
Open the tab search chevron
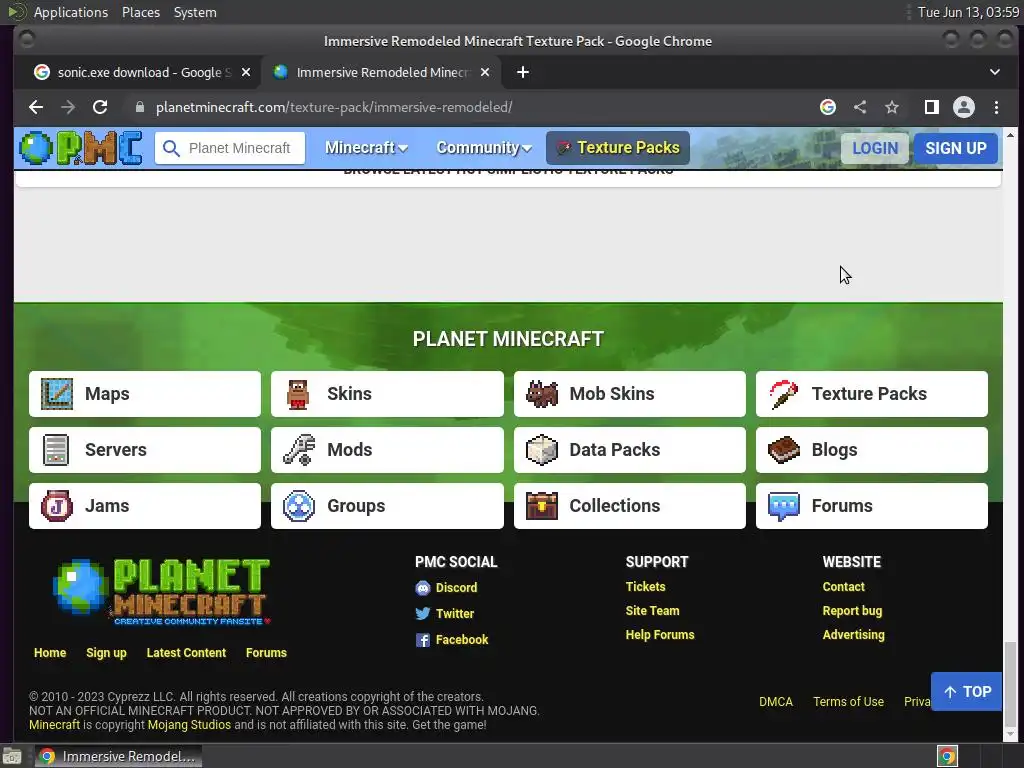click(995, 72)
